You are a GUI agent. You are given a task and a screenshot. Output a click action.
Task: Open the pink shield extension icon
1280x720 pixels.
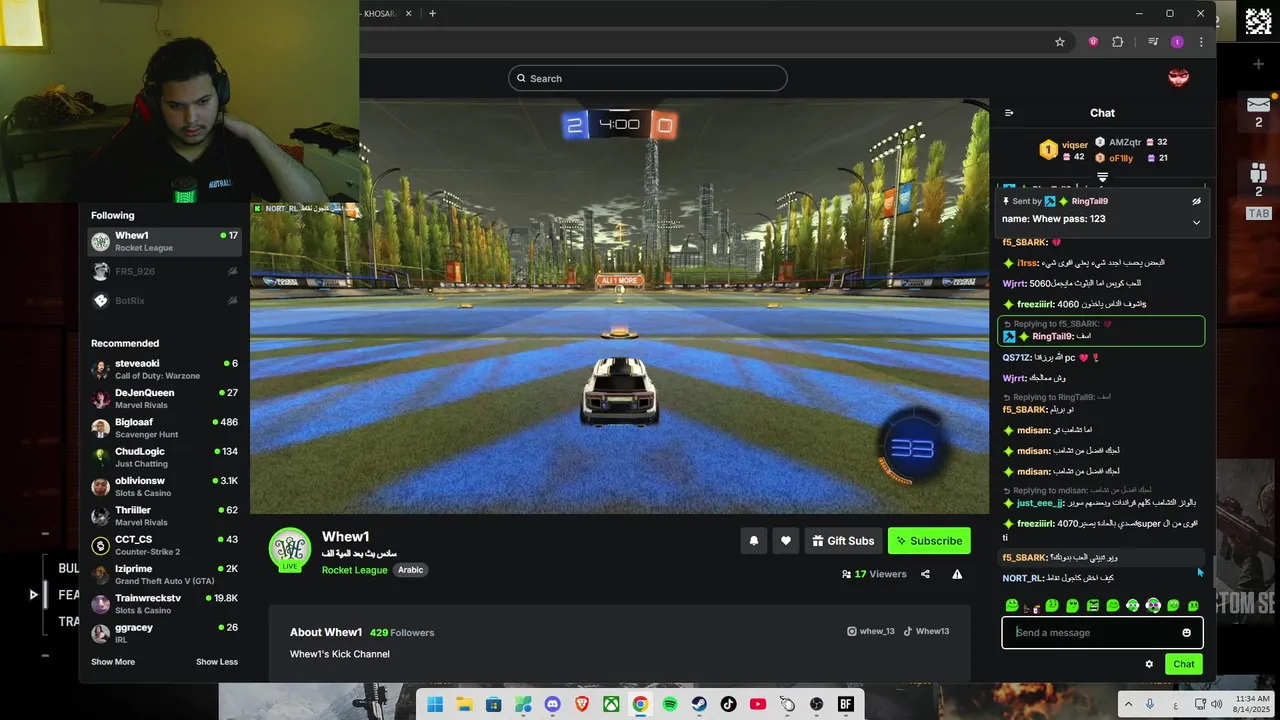(1093, 42)
